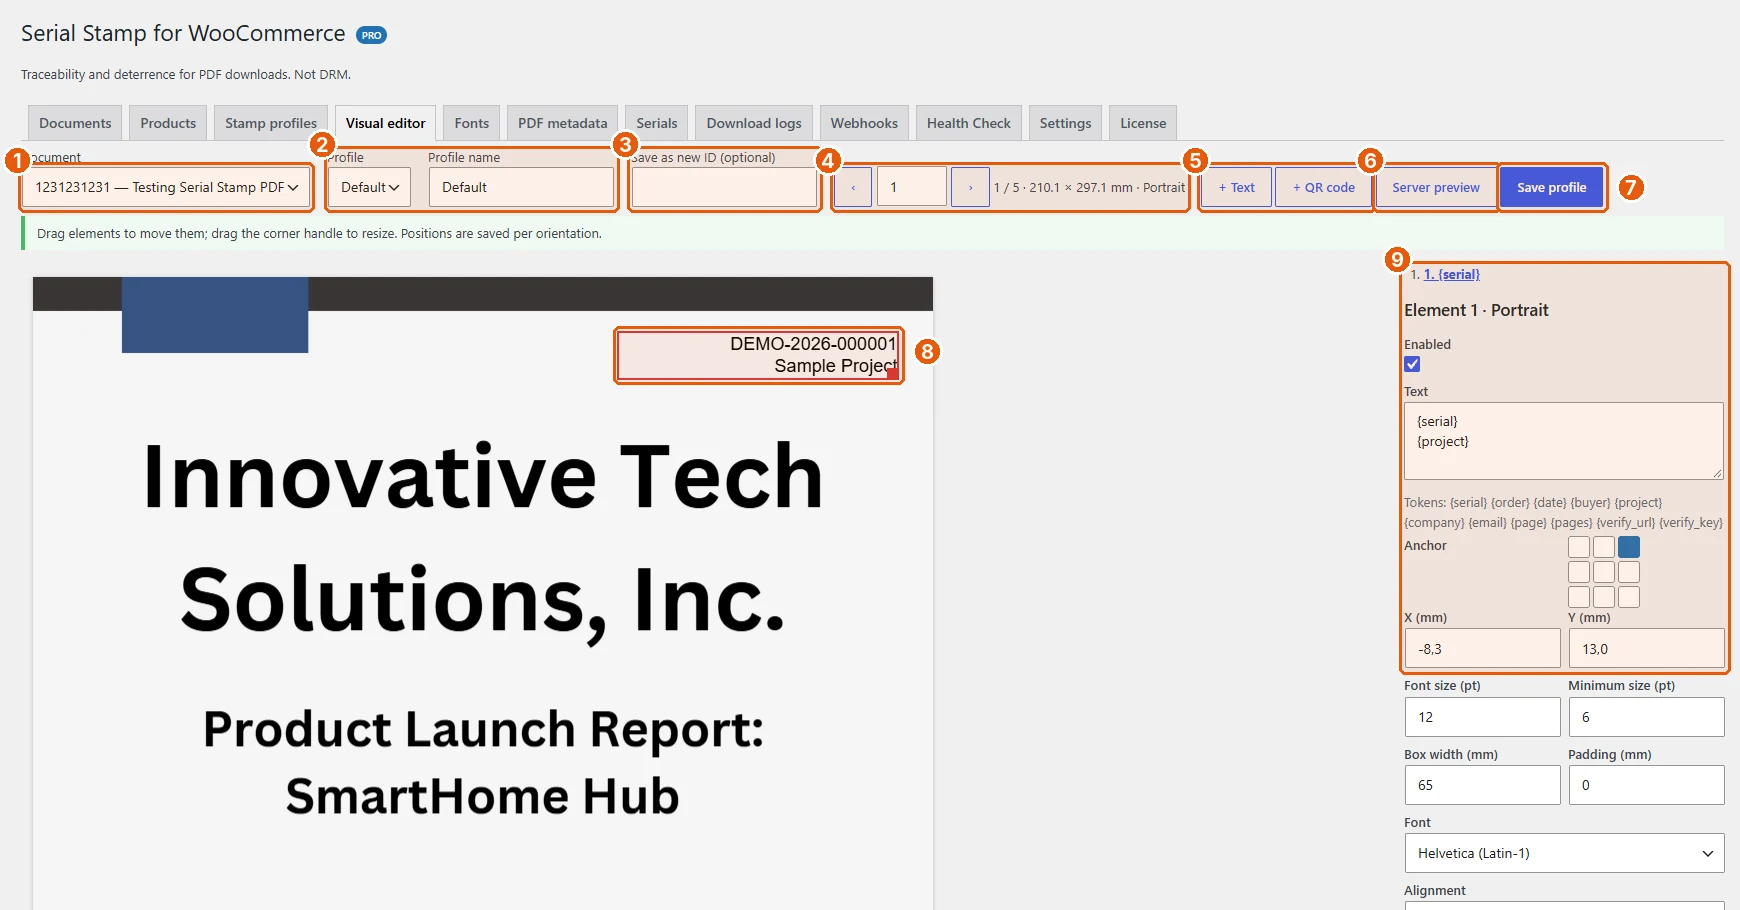This screenshot has height=910, width=1740.
Task: Click the + QR code button
Action: click(1323, 187)
